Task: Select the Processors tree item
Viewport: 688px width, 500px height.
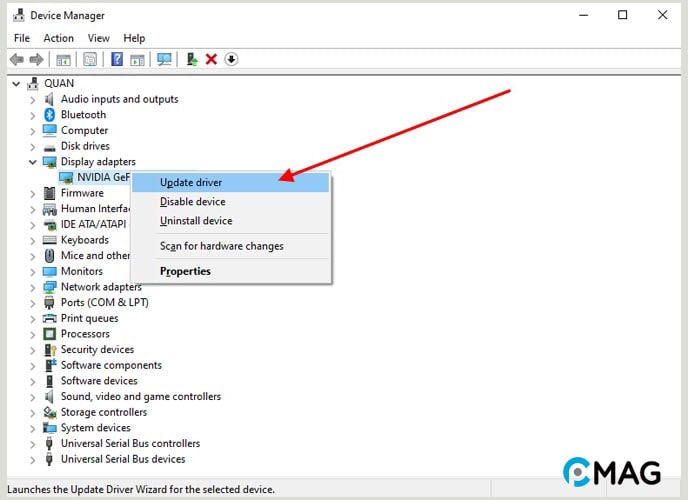Action: pos(84,334)
